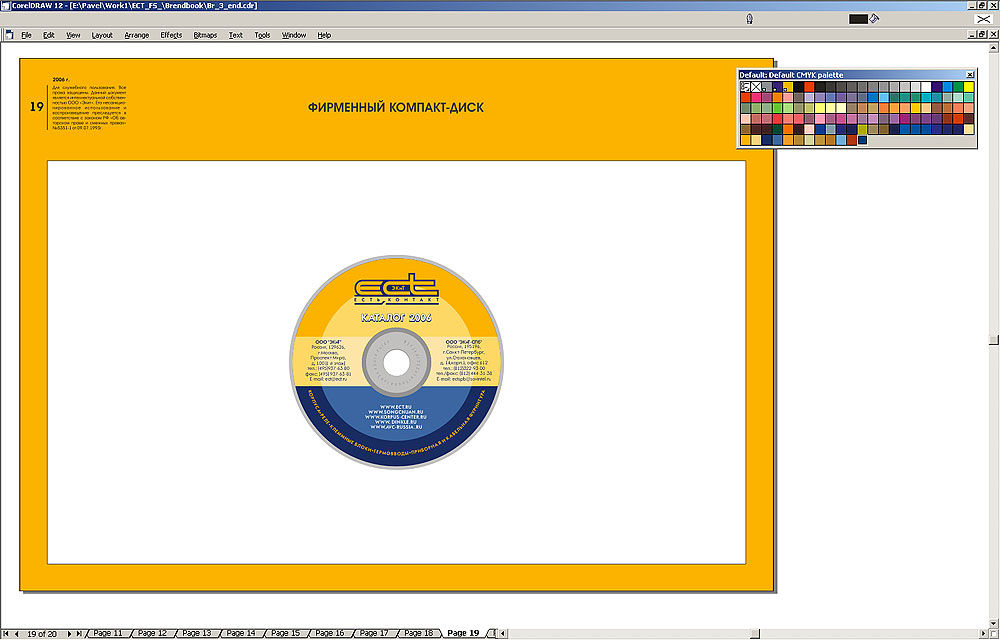Open the Edit menu

coord(48,35)
